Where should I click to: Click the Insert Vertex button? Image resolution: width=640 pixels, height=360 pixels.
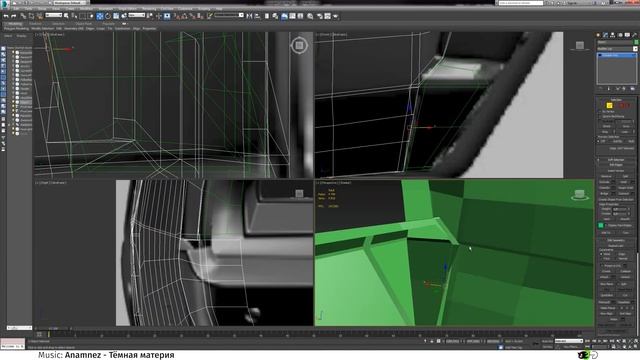pyautogui.click(x=616, y=171)
